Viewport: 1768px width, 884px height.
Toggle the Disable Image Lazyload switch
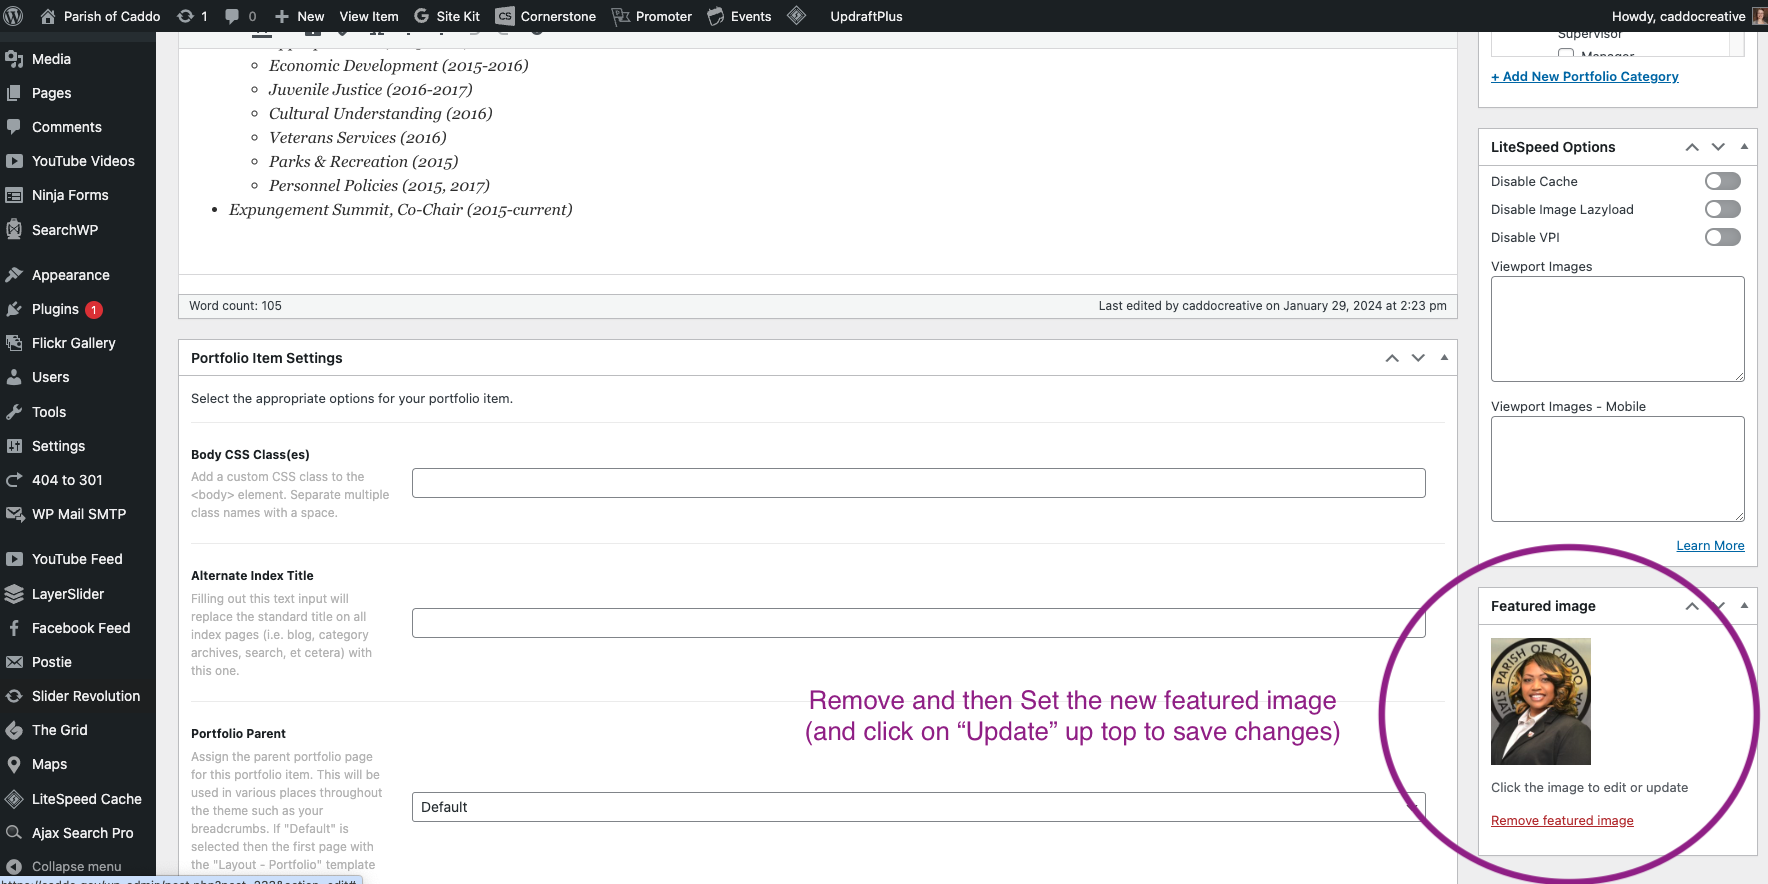coord(1722,209)
